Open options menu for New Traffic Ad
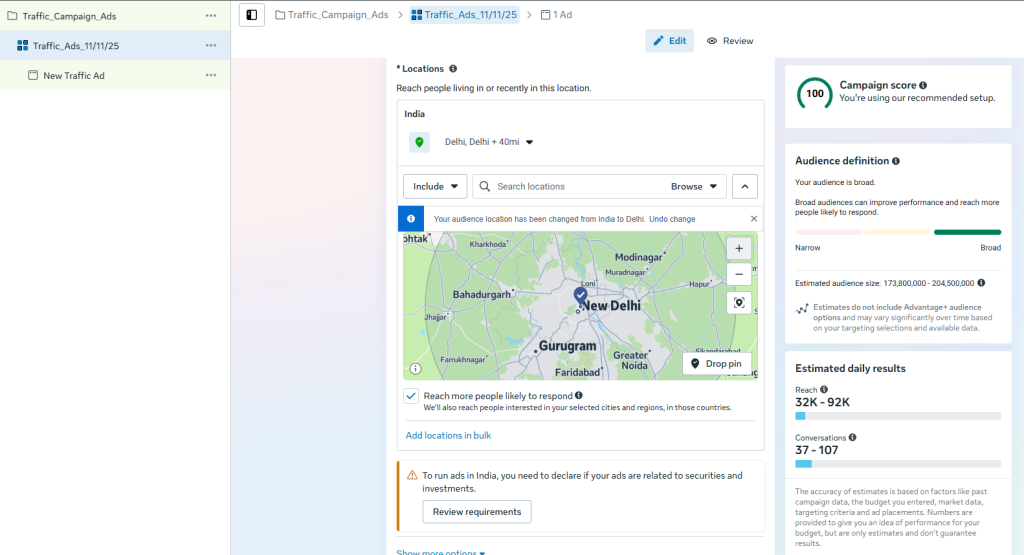The width and height of the screenshot is (1024, 555). 211,75
